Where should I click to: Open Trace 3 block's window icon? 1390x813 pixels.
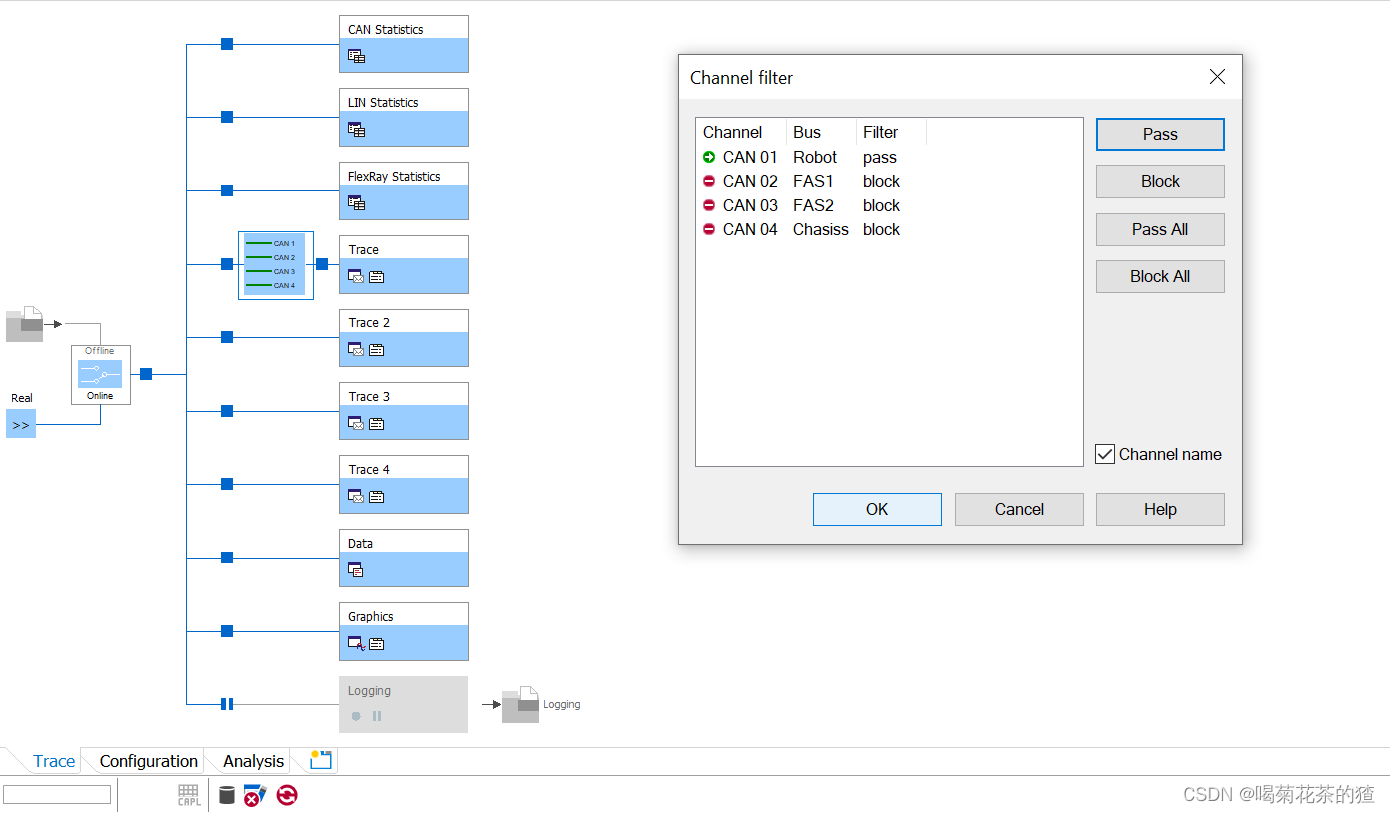click(x=356, y=423)
